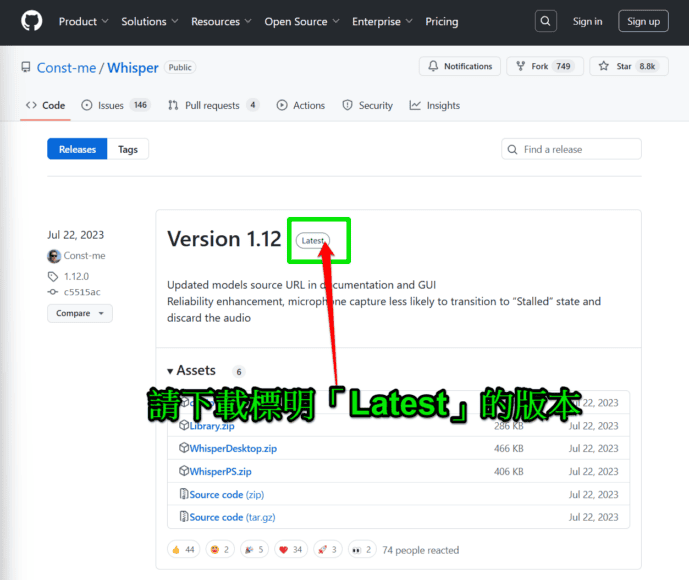Click the search magnifier icon
This screenshot has width=689, height=580.
tap(545, 21)
